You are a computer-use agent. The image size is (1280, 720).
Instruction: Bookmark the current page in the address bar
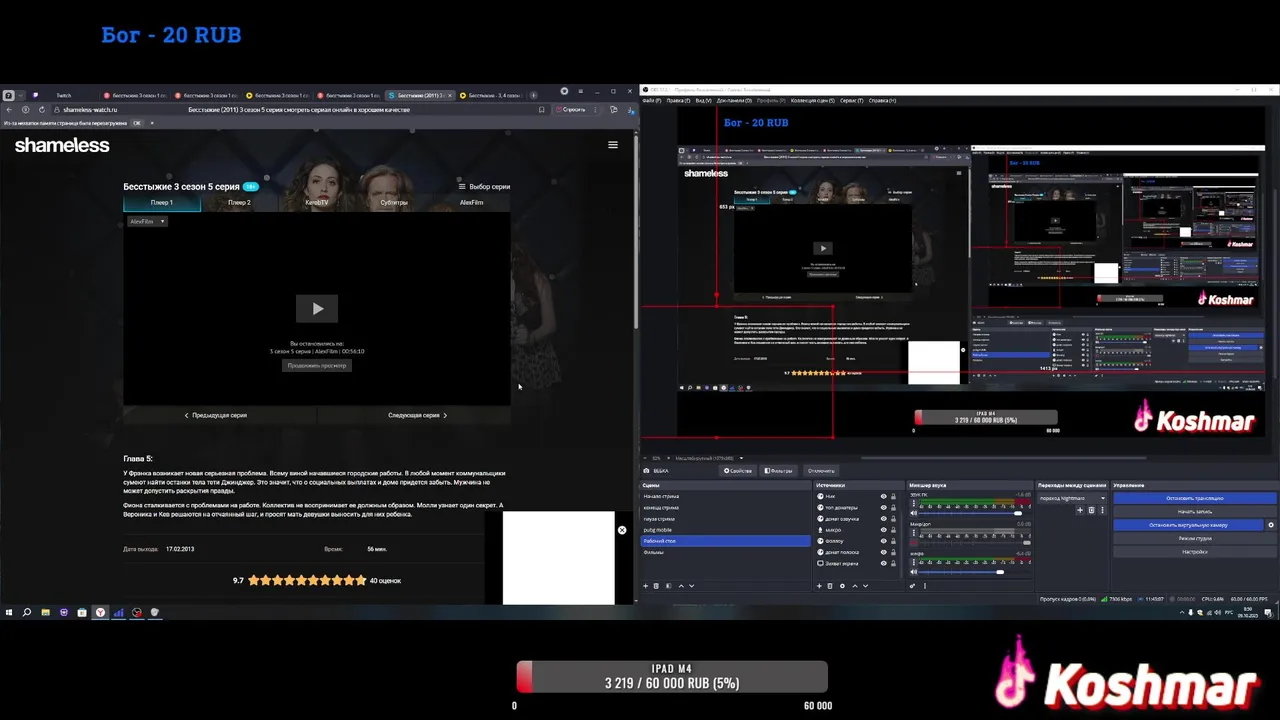point(541,109)
